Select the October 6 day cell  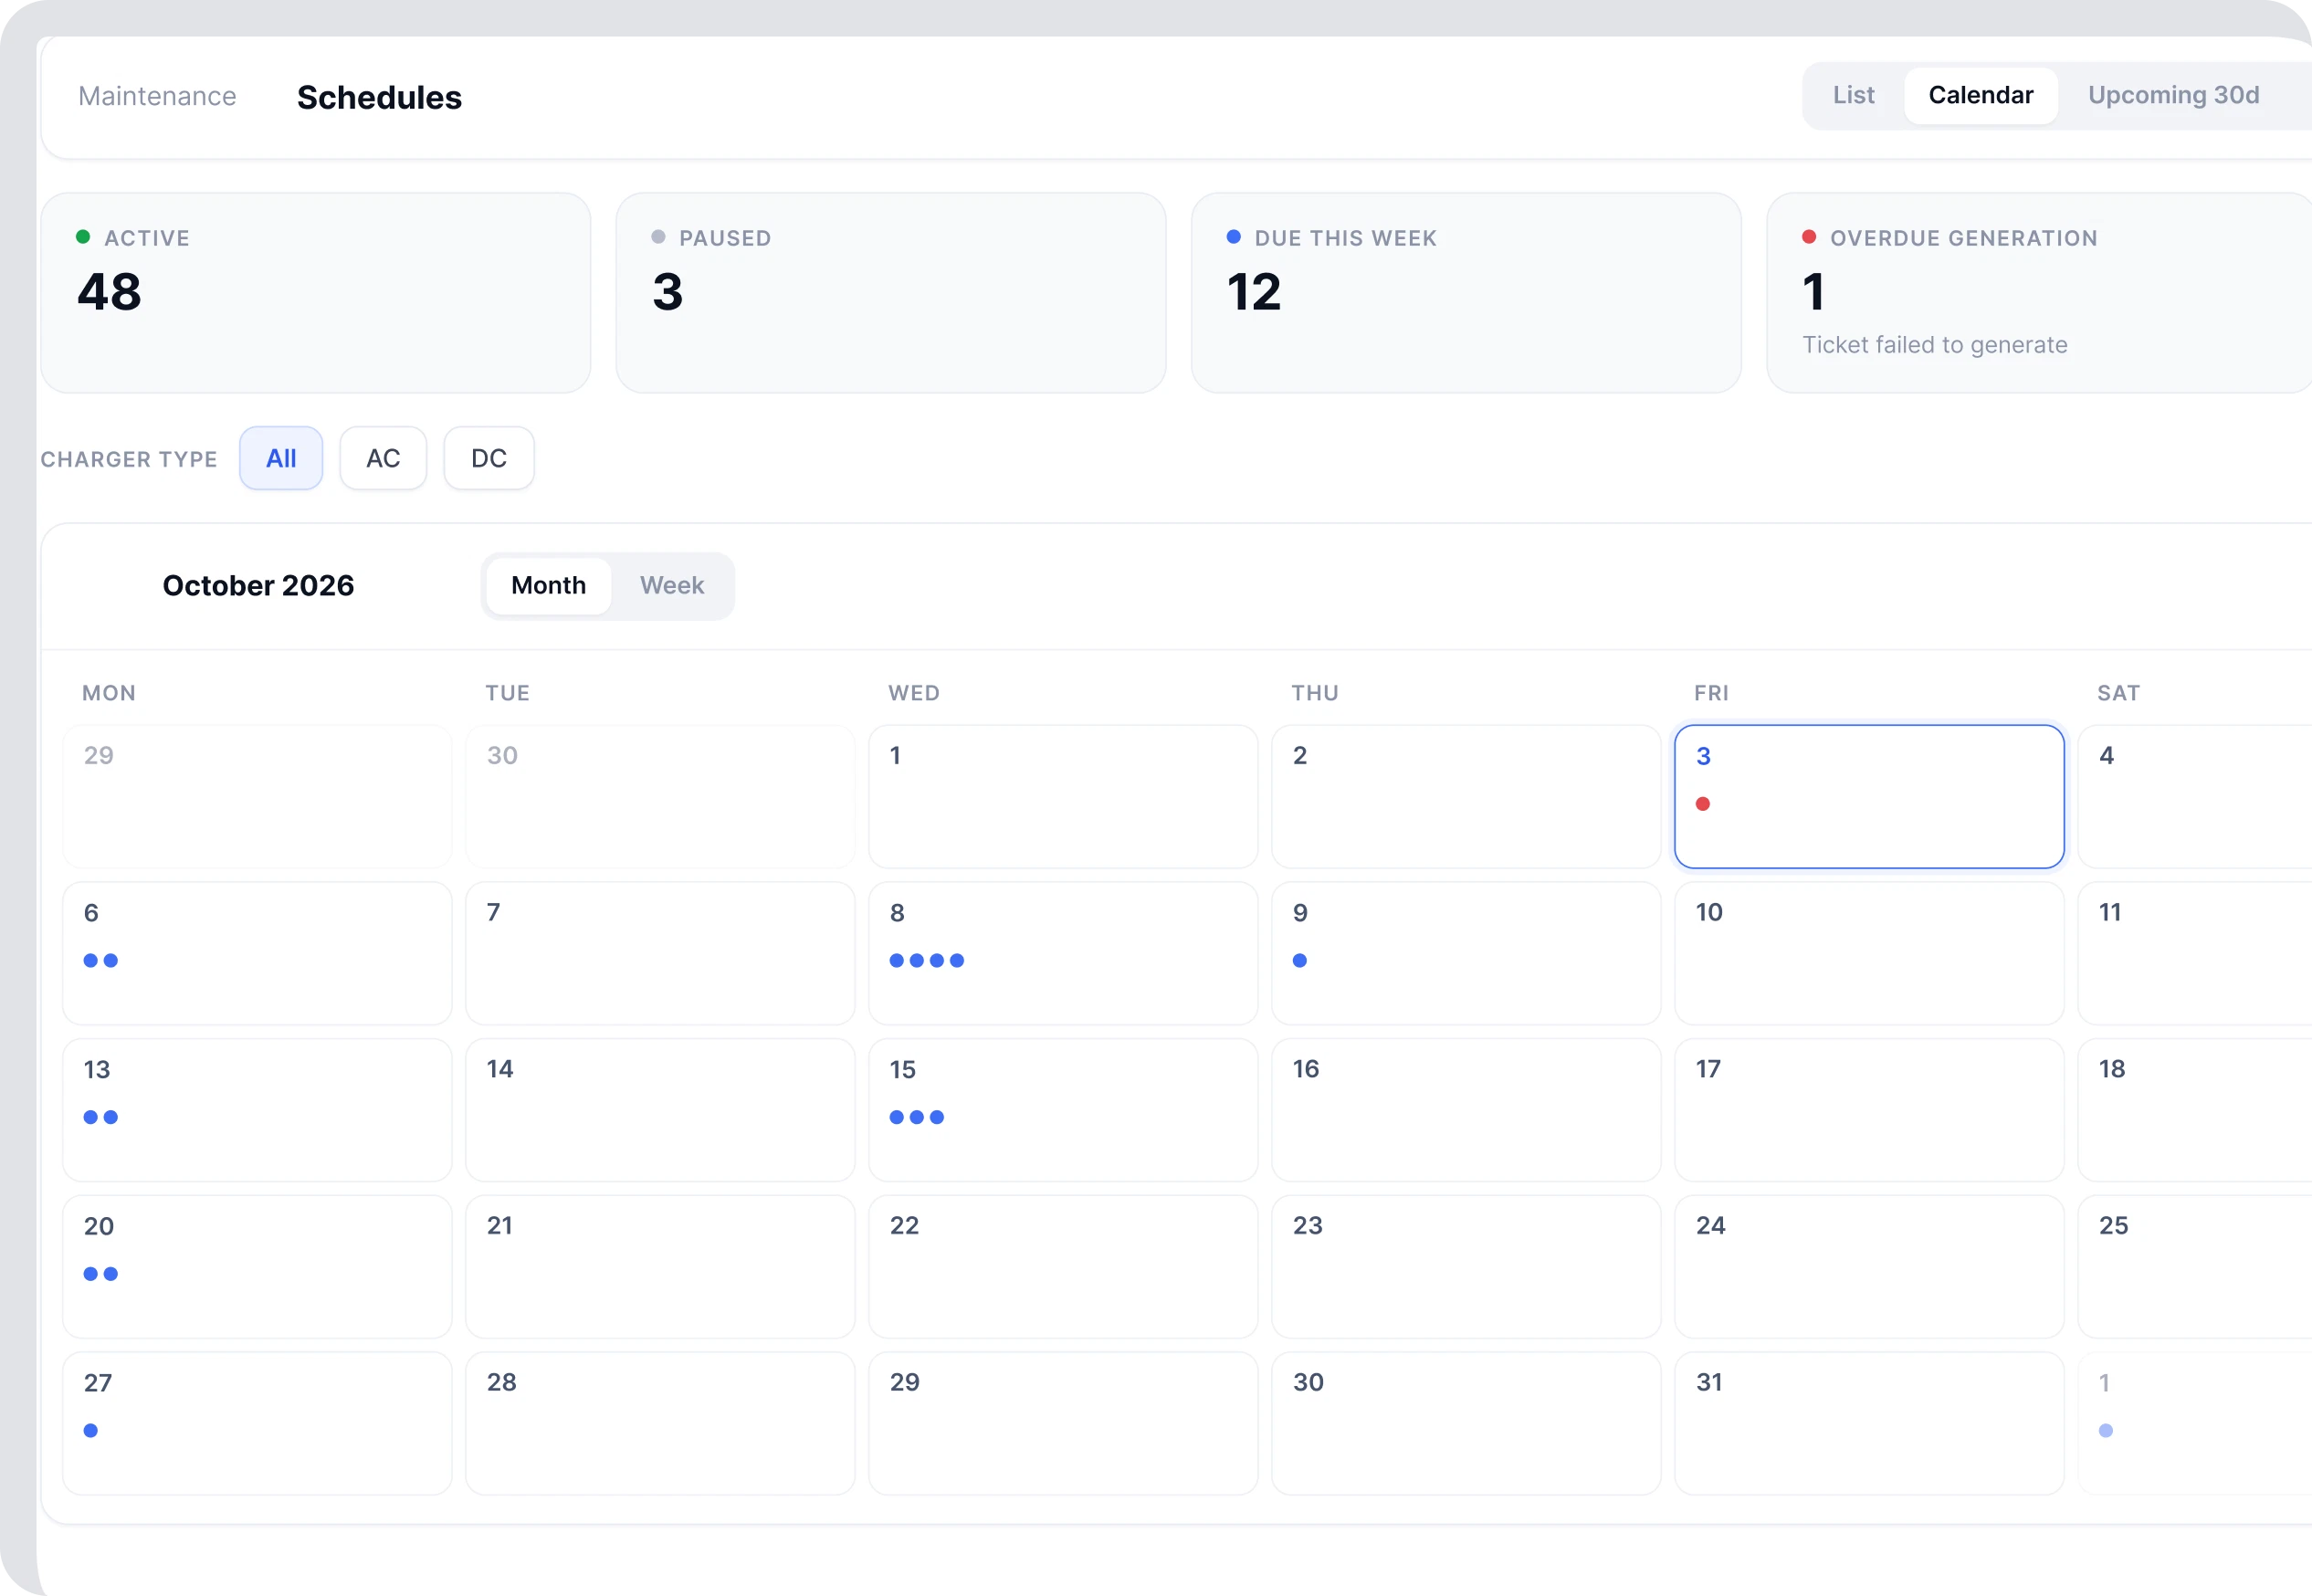257,953
